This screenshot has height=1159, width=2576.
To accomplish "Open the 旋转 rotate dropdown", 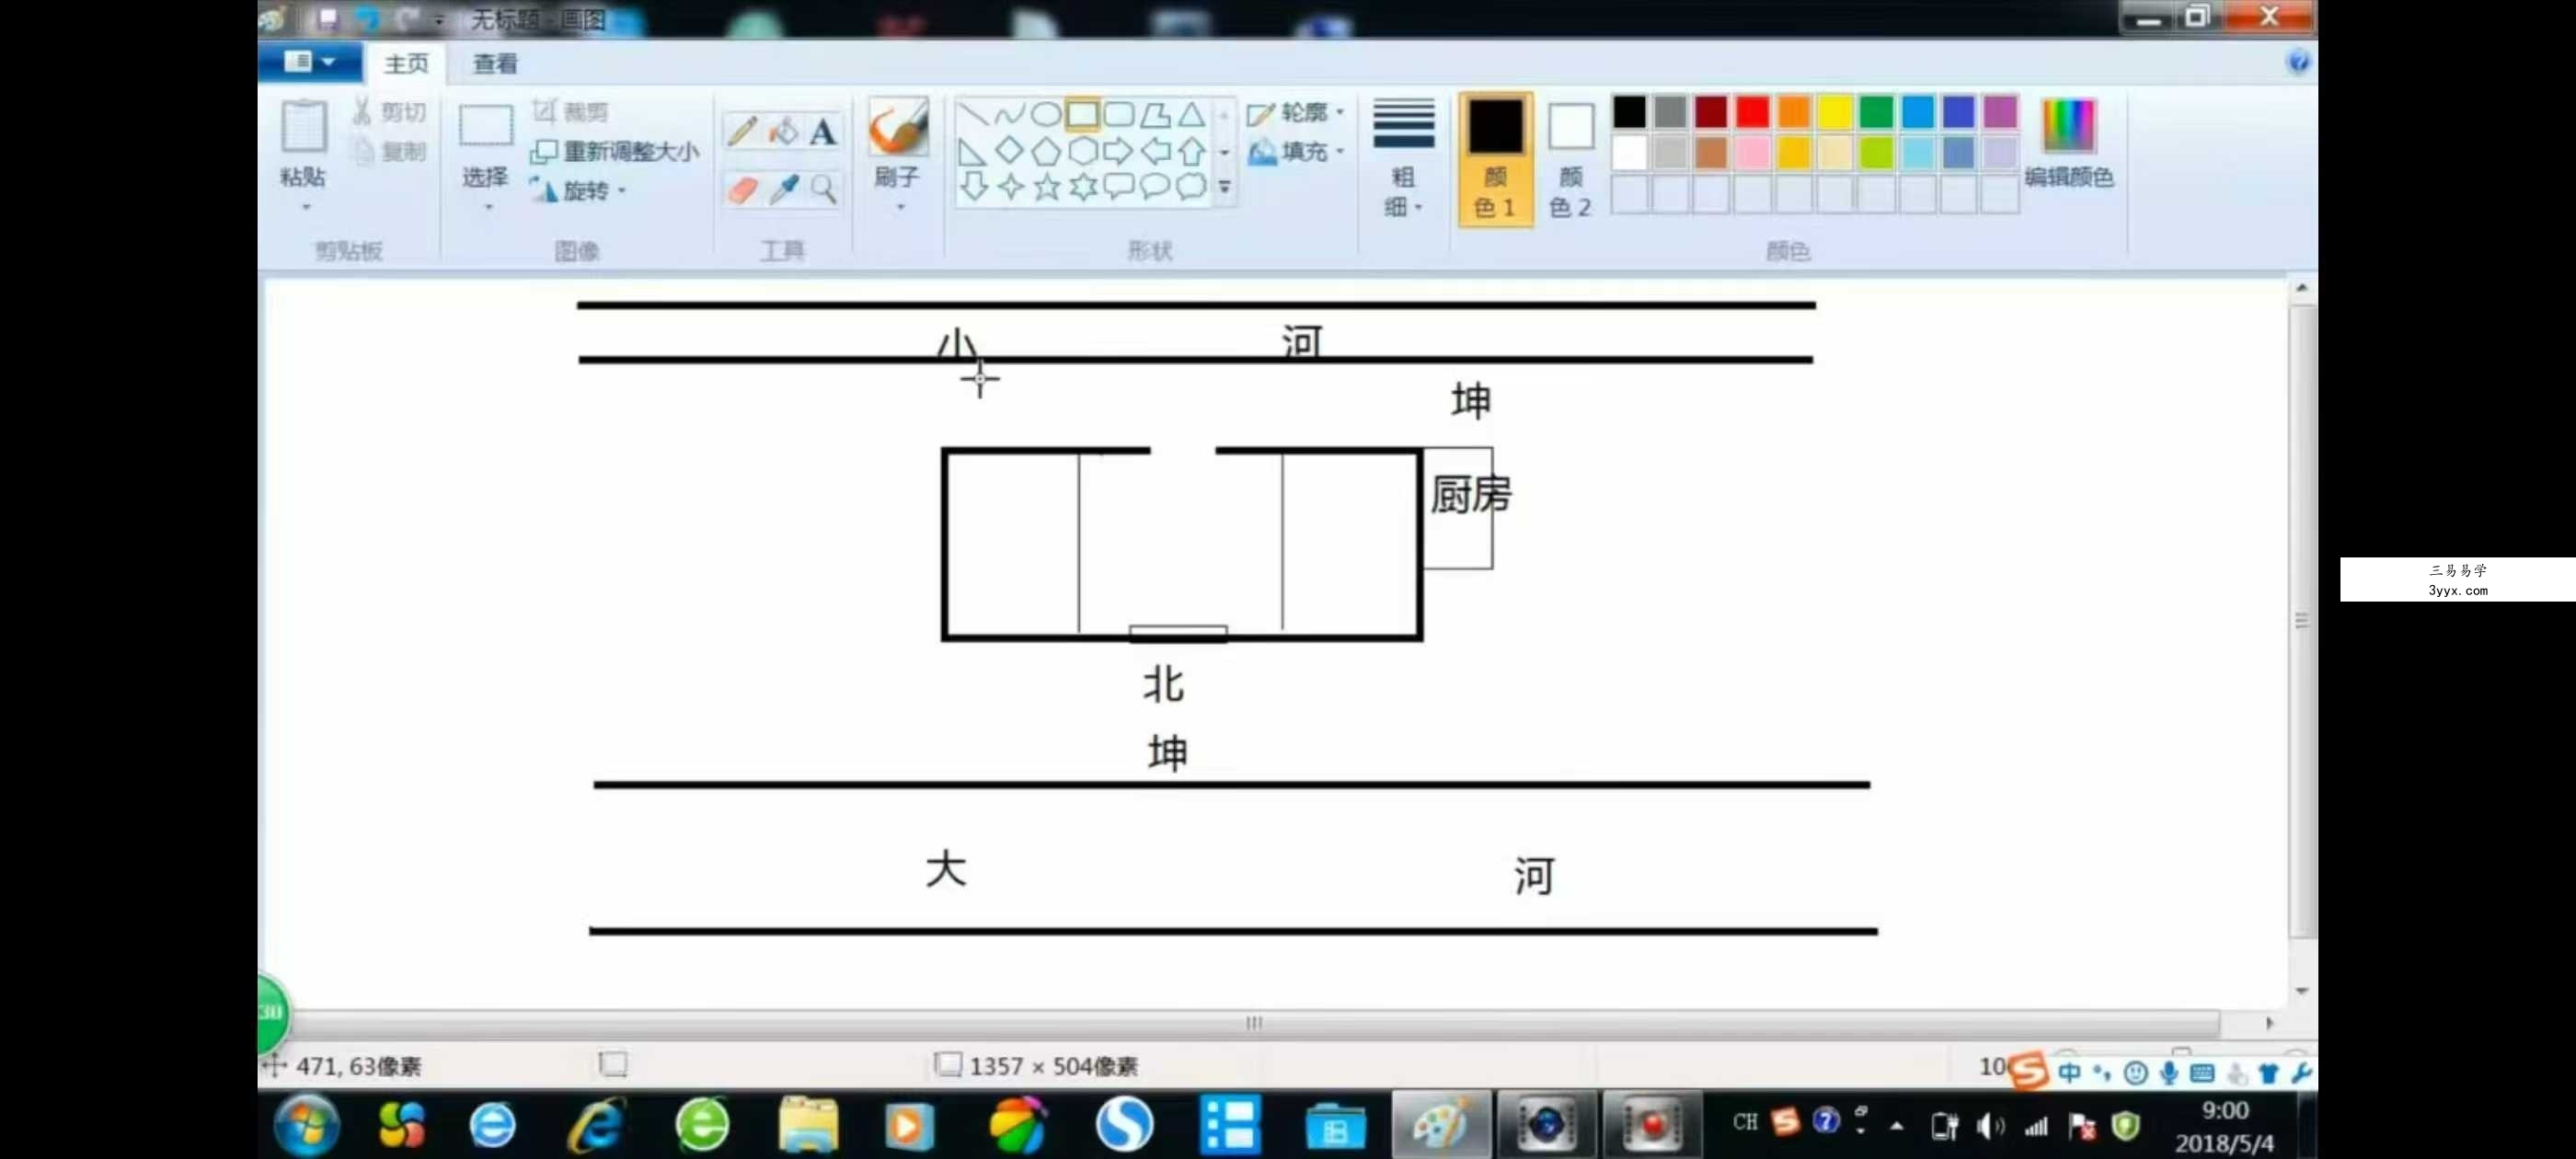I will 578,190.
